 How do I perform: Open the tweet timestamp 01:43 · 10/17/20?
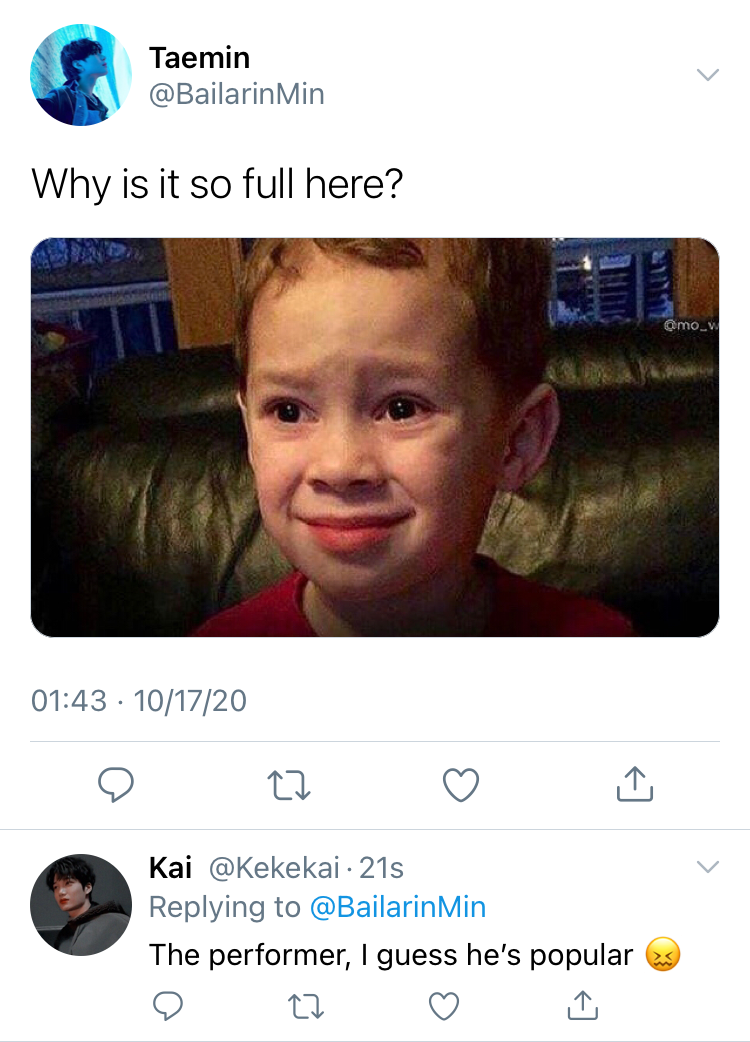pyautogui.click(x=139, y=700)
